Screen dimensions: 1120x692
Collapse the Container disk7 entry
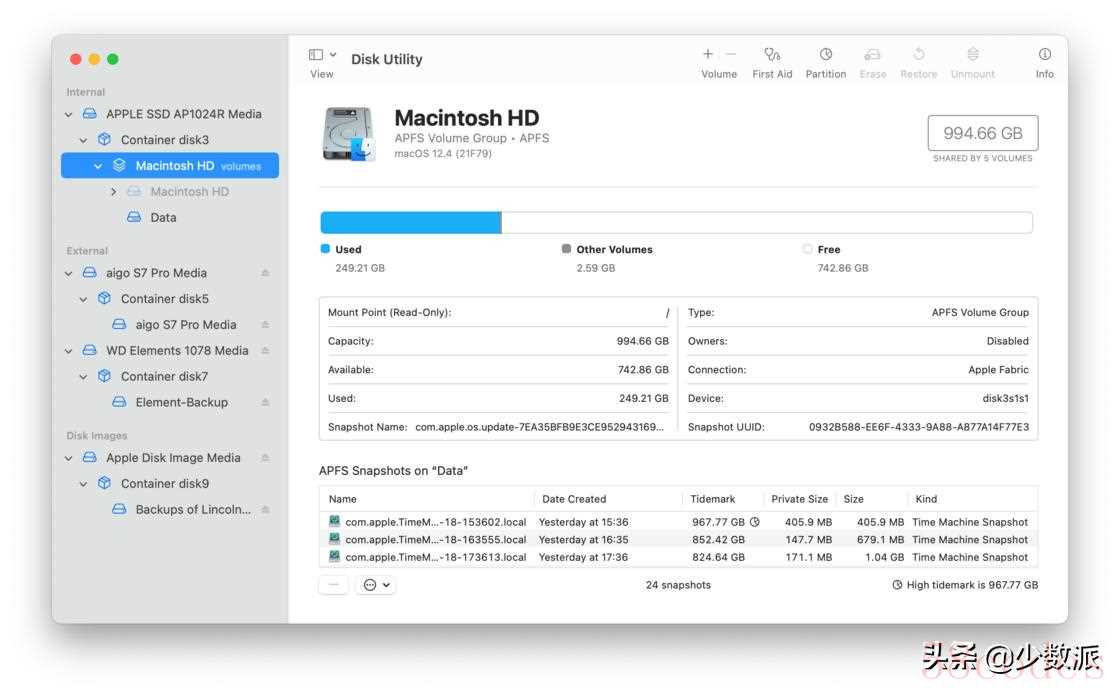84,377
